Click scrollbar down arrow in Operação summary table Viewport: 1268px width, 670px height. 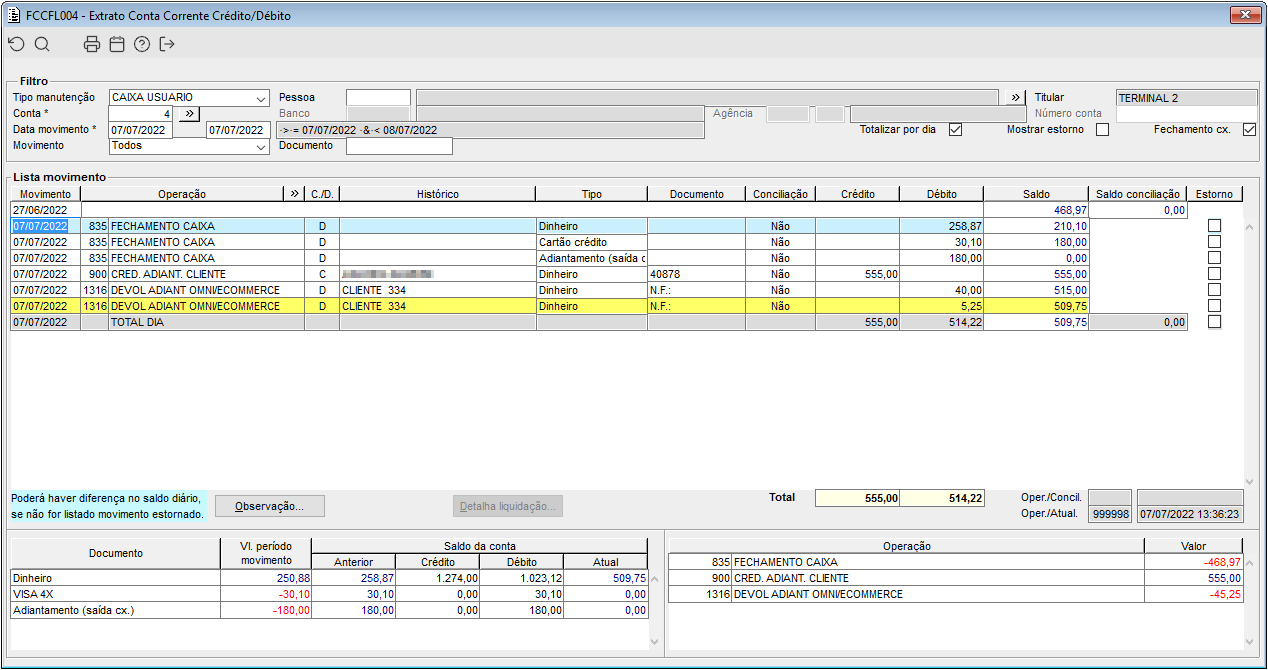pos(1249,641)
